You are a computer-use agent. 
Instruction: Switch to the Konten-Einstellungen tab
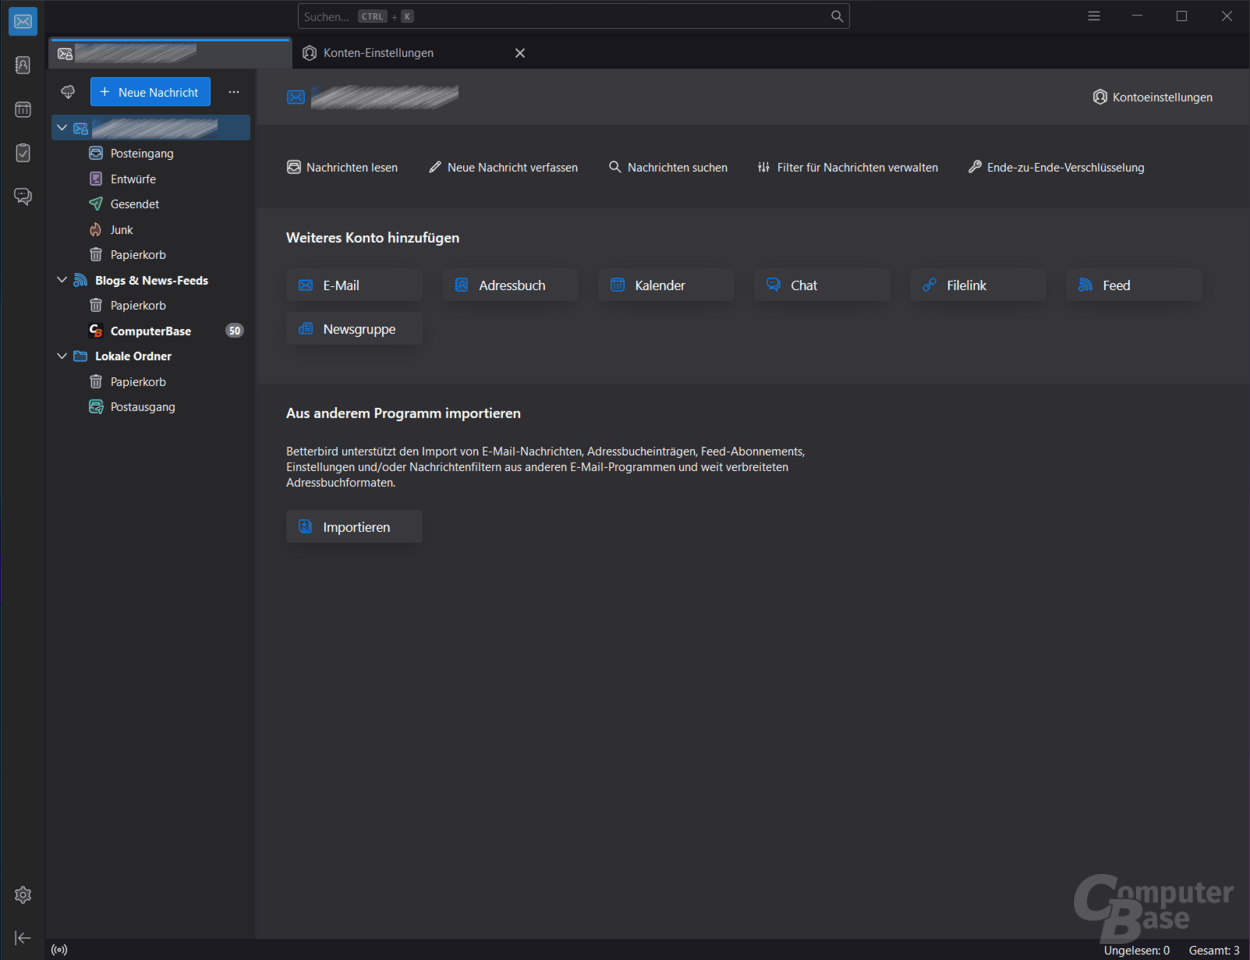[x=378, y=52]
